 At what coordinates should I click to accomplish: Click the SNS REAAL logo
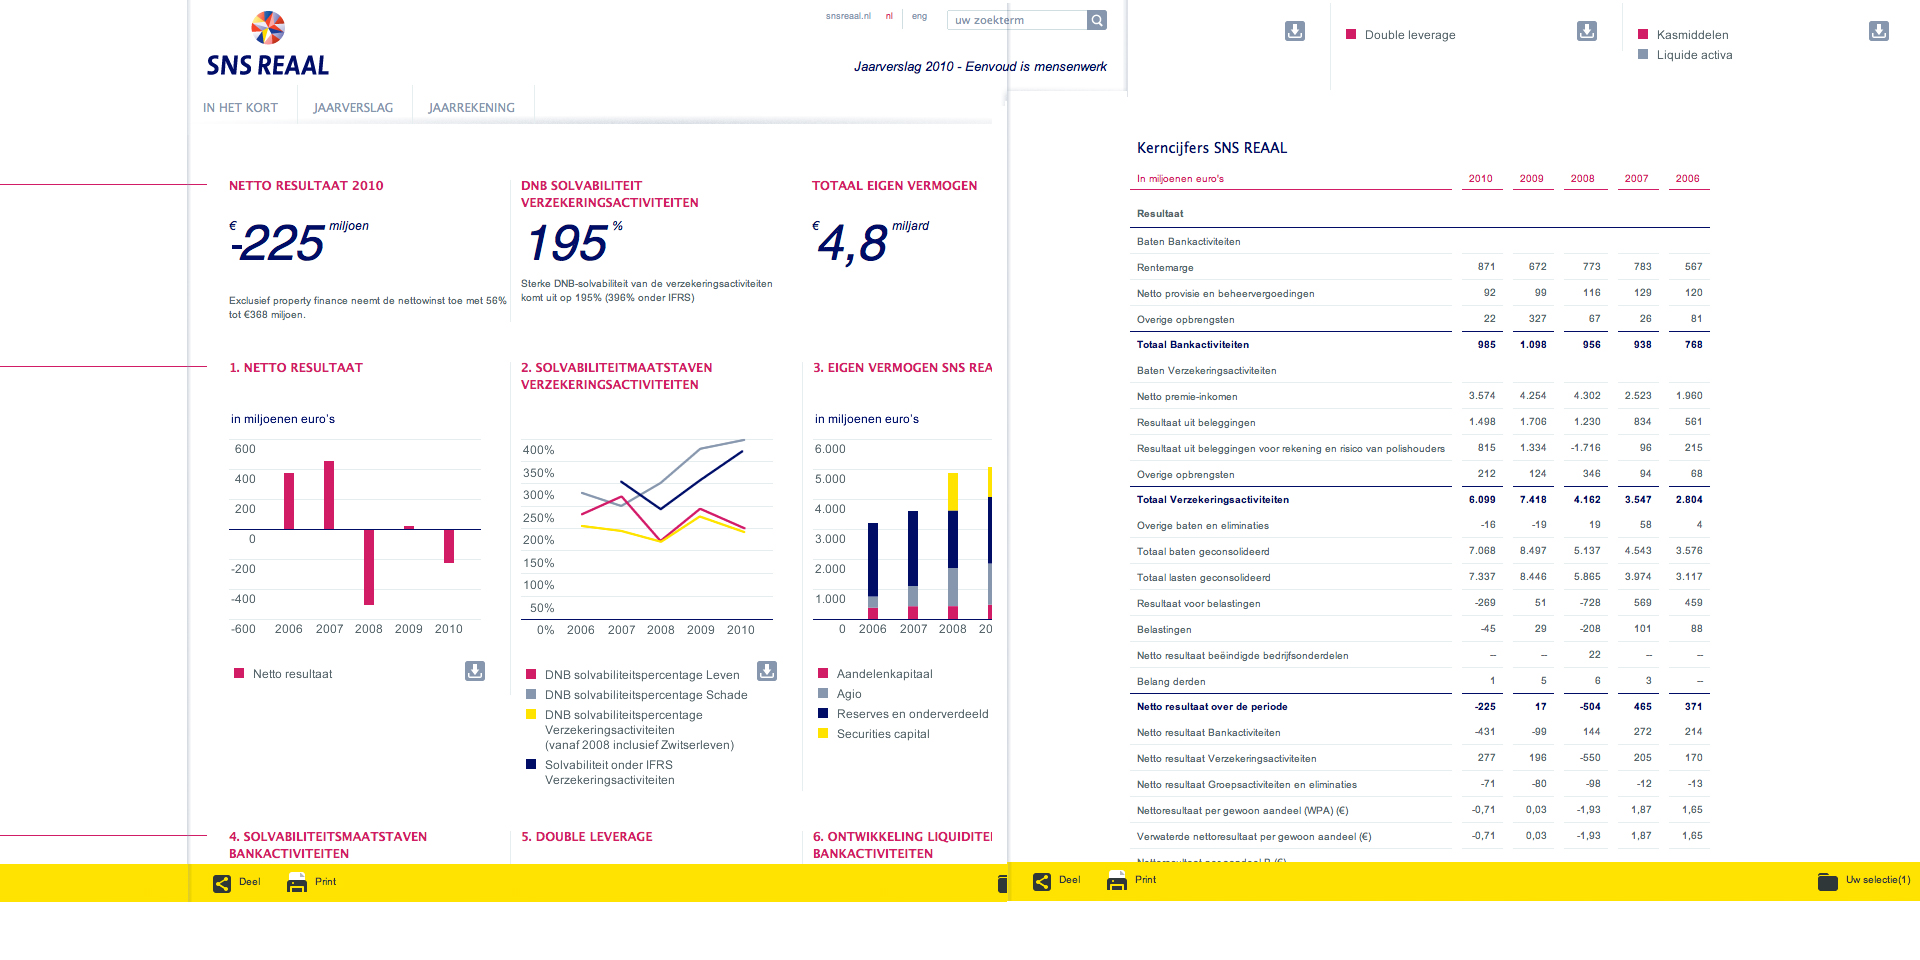click(x=267, y=45)
